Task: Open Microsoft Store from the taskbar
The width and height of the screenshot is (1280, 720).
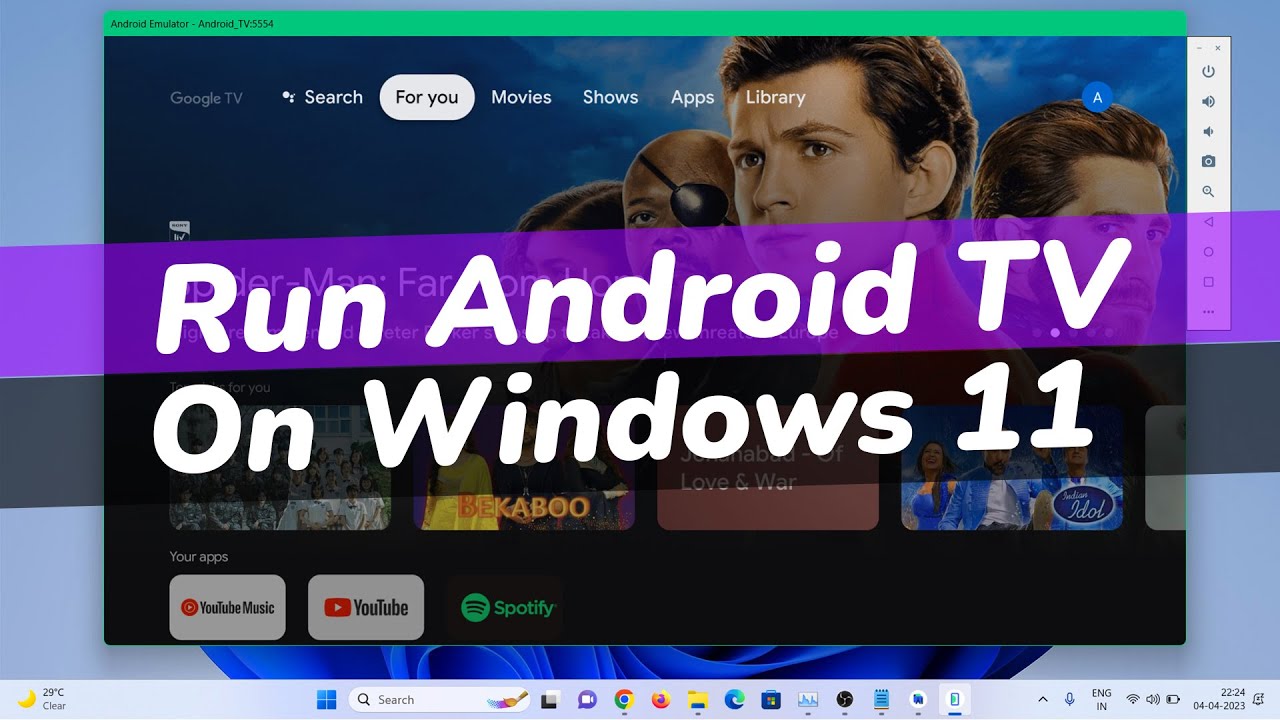Action: pyautogui.click(x=770, y=700)
